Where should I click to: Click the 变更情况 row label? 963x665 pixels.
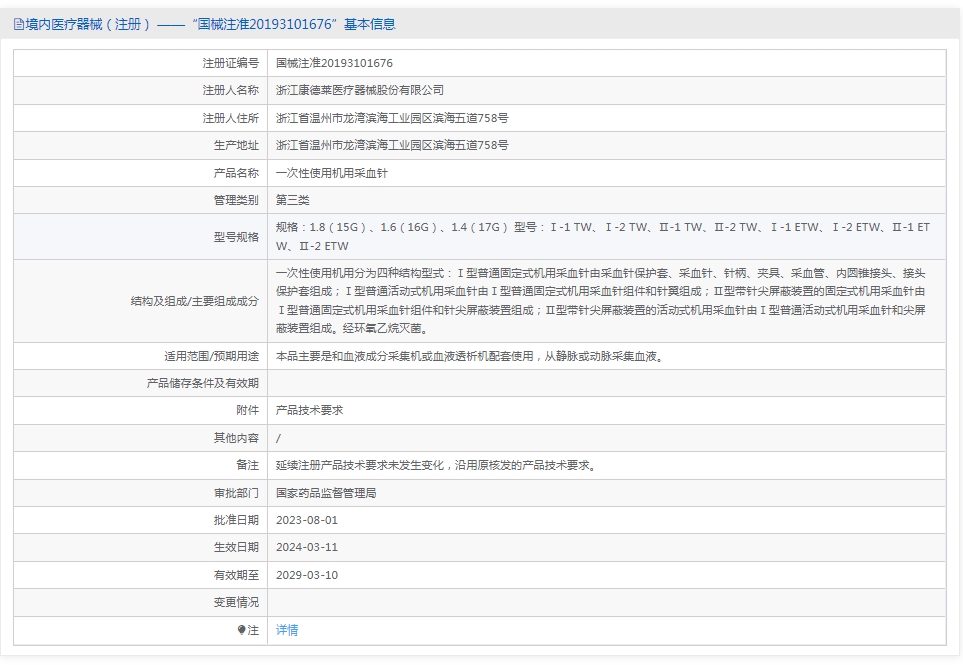(236, 602)
